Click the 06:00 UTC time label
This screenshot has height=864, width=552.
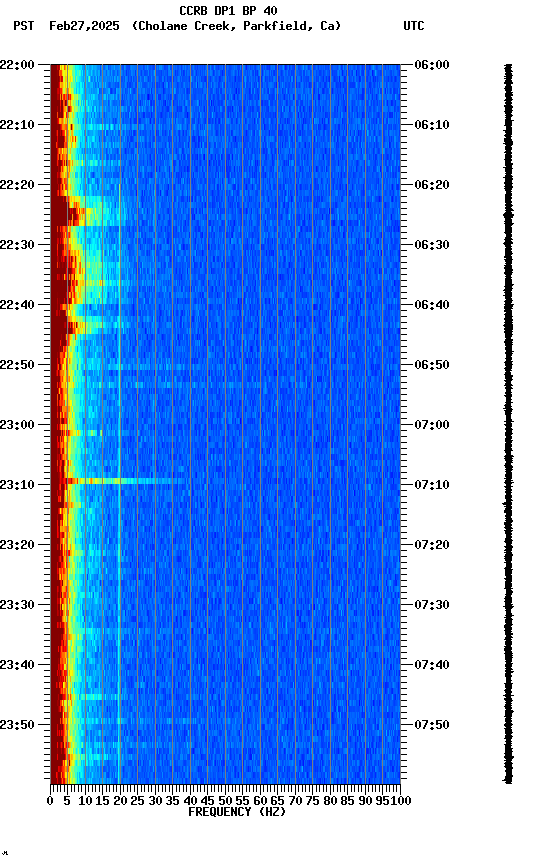point(432,65)
